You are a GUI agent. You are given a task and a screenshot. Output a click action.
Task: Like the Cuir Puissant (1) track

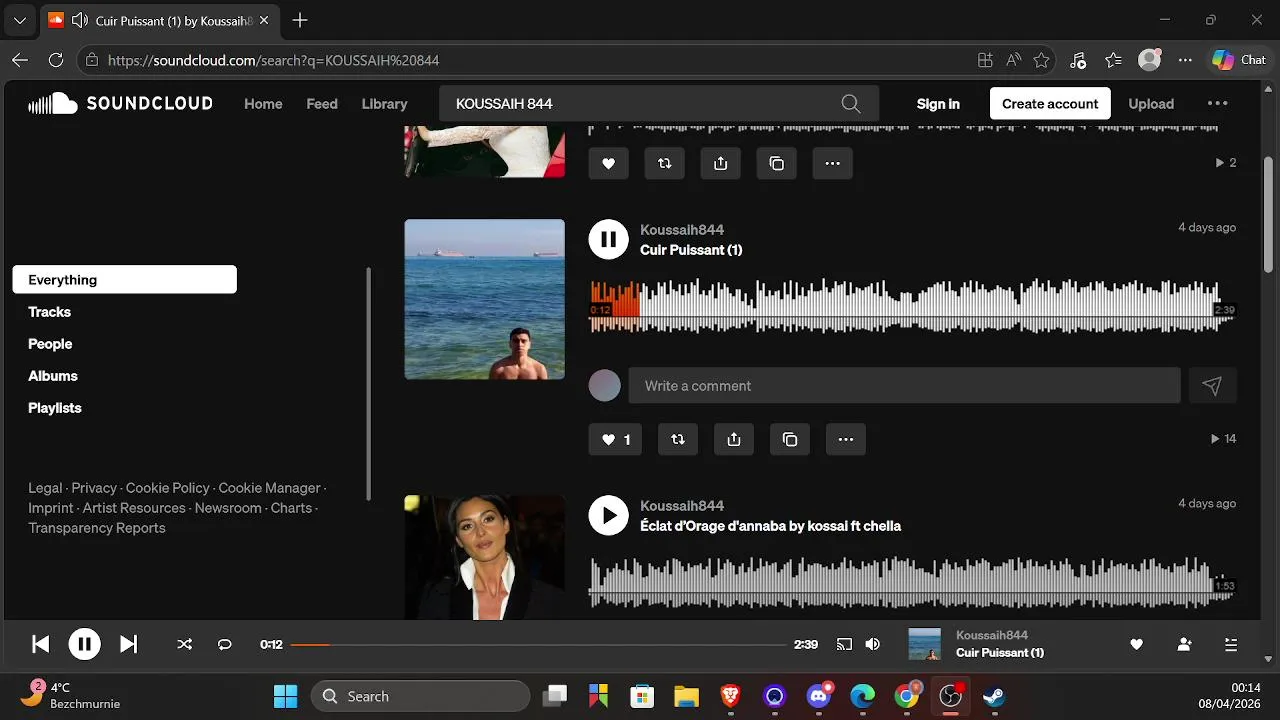(x=615, y=439)
